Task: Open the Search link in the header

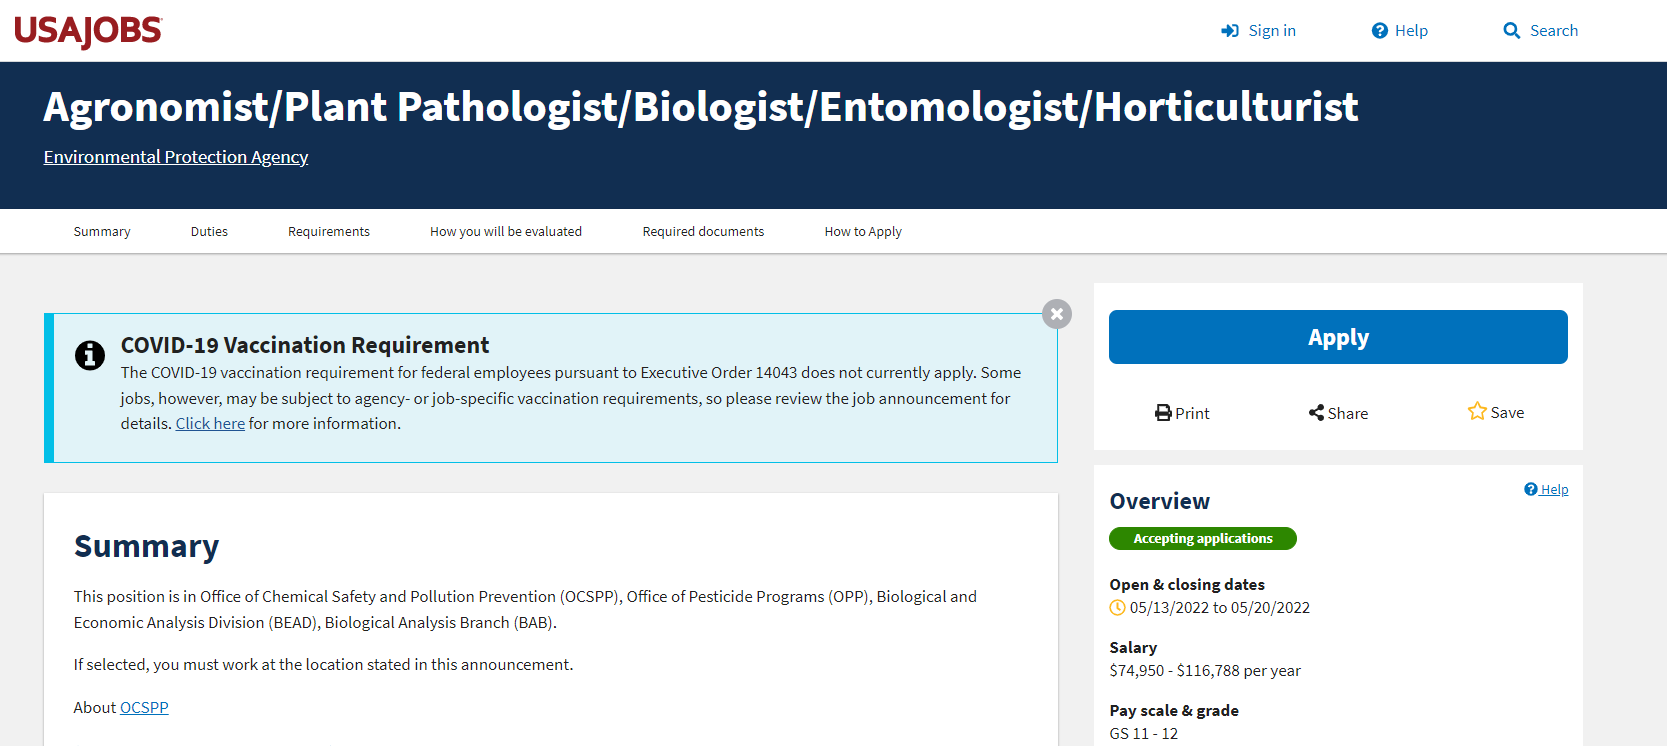Action: (1554, 31)
